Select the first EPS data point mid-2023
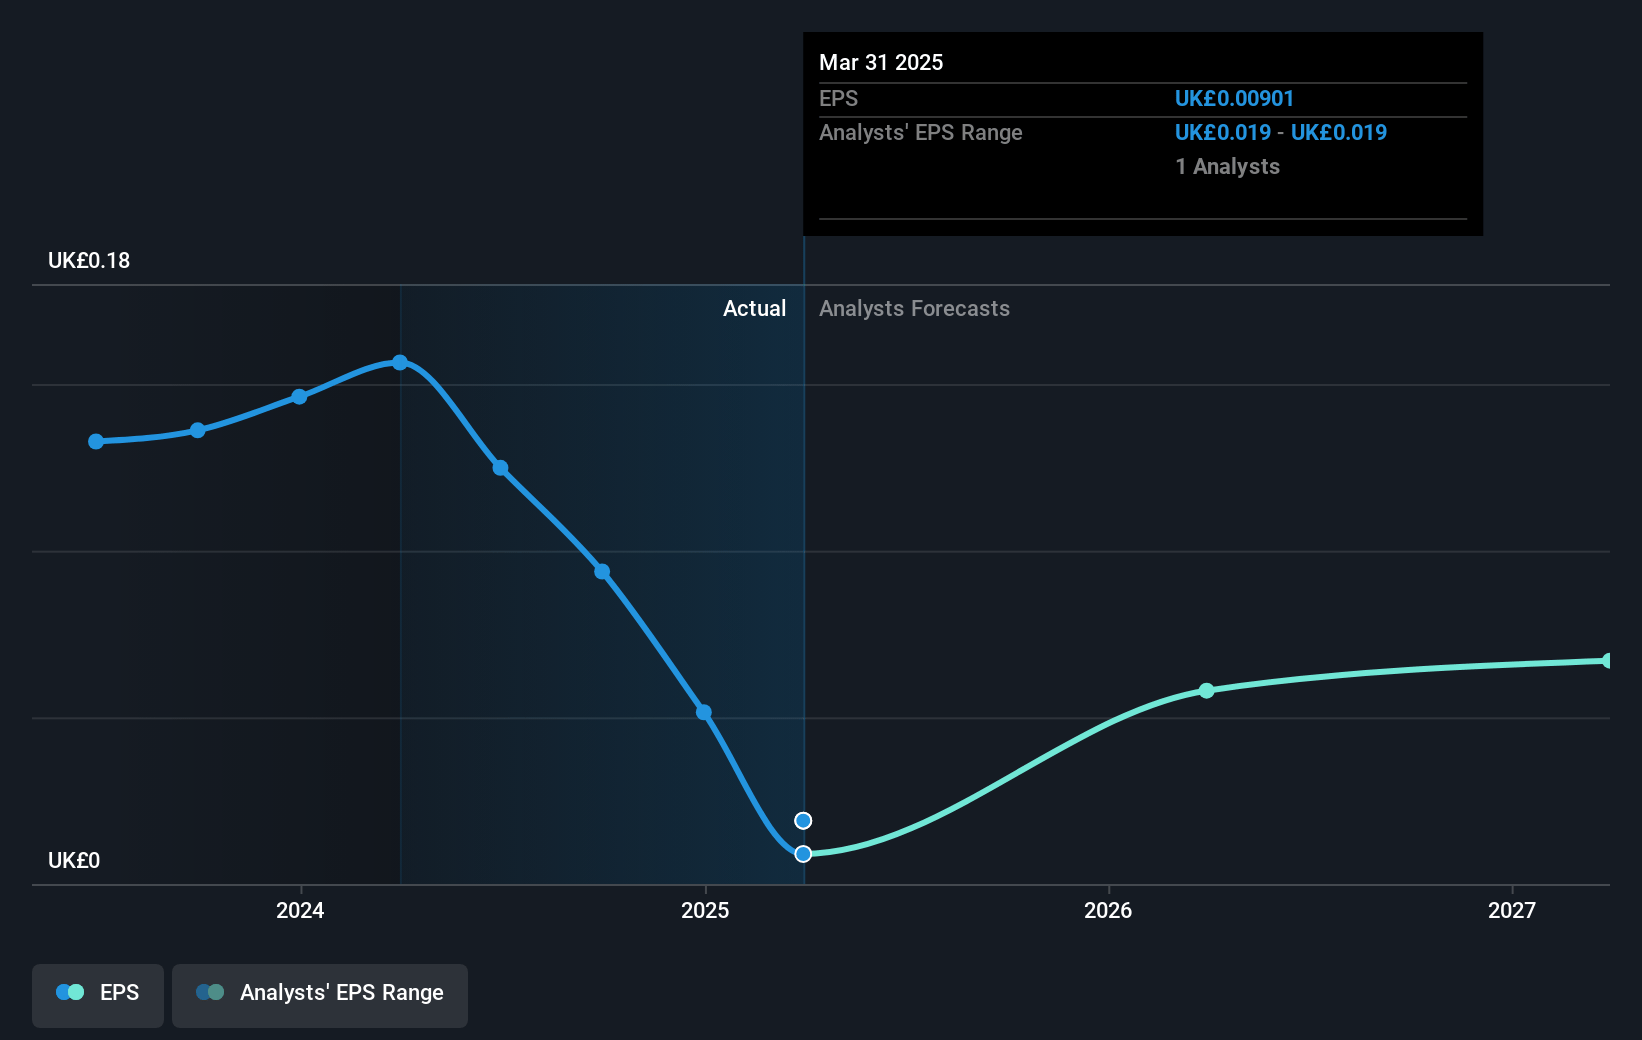 click(x=96, y=441)
